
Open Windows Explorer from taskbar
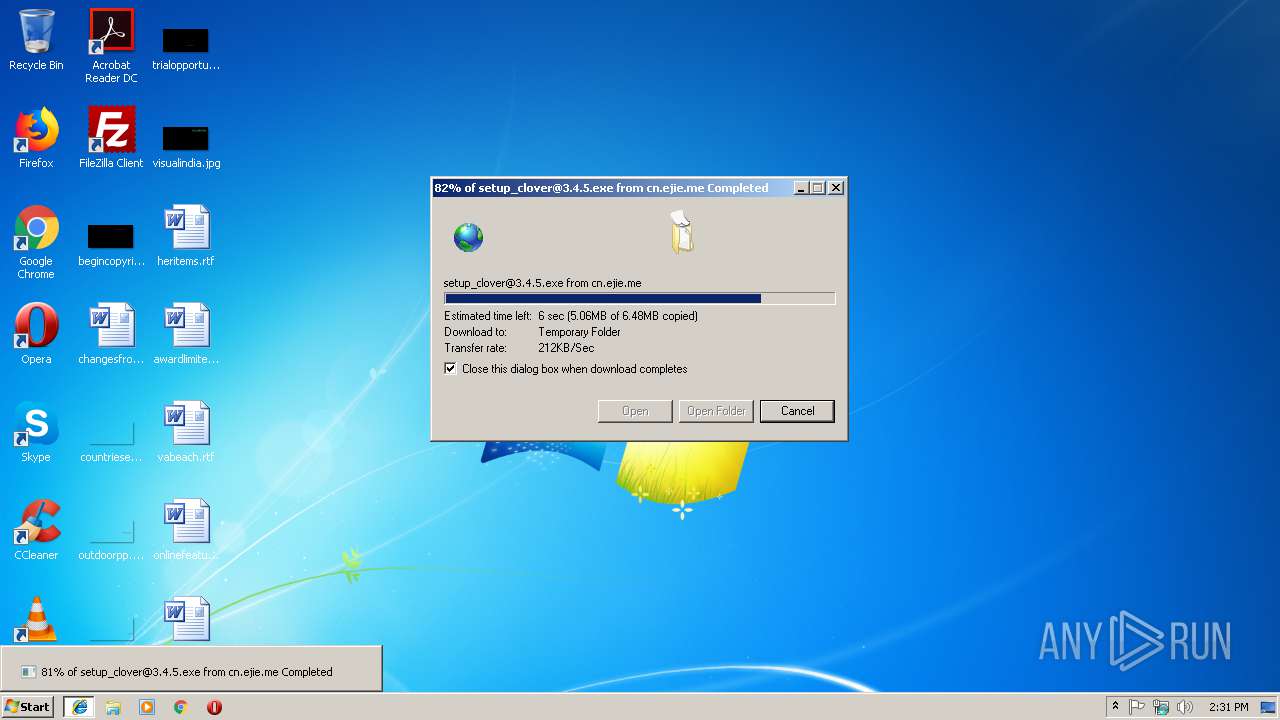[x=113, y=707]
